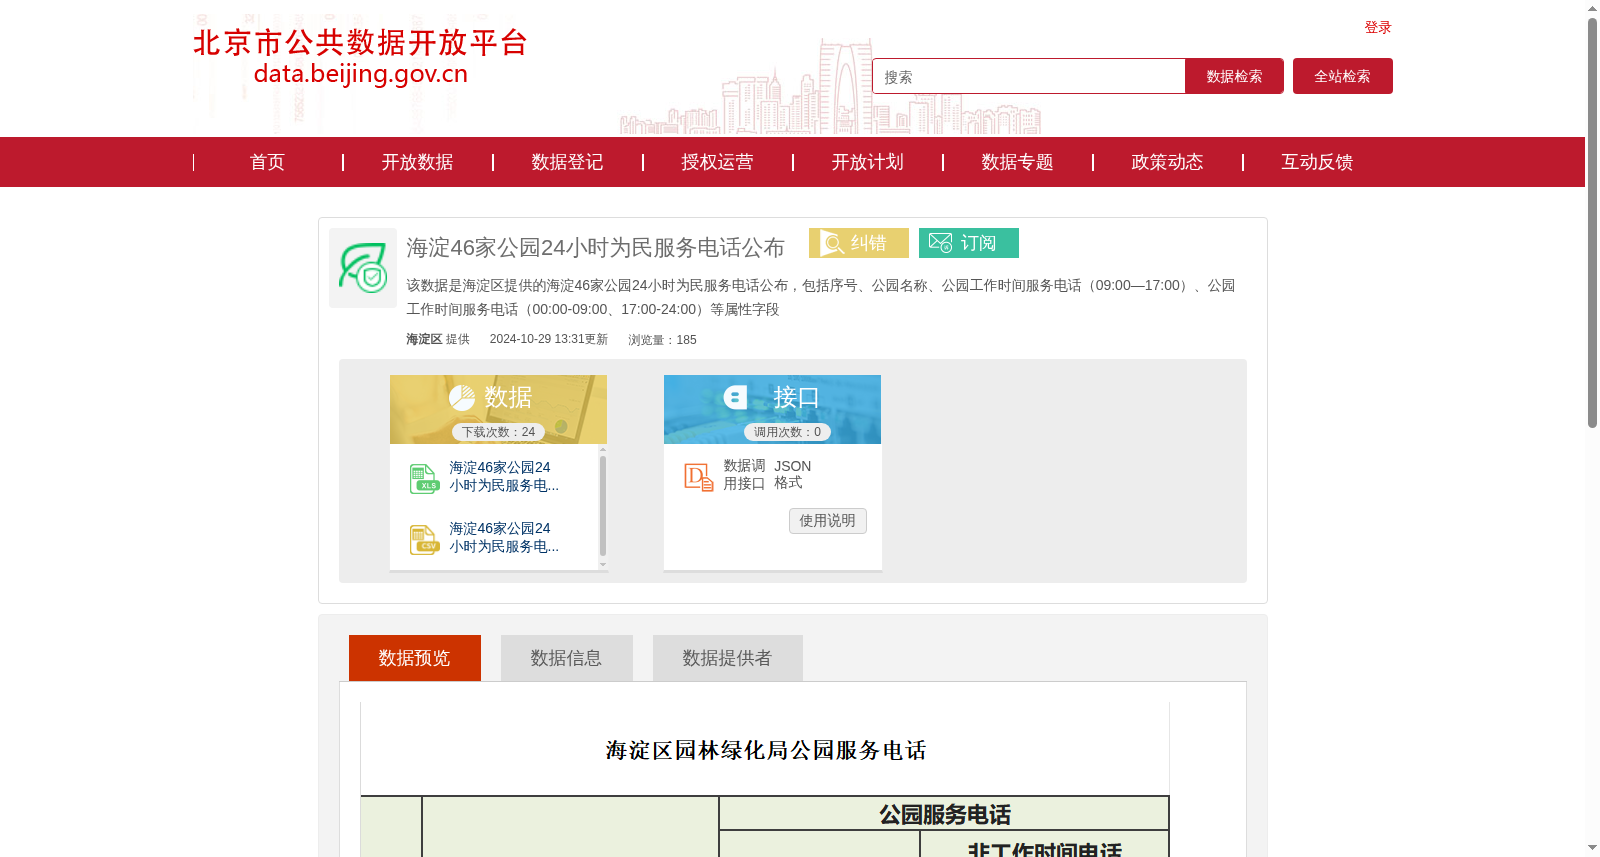Open 互动反馈 navigation item
Viewport: 1600px width, 857px height.
(1317, 162)
